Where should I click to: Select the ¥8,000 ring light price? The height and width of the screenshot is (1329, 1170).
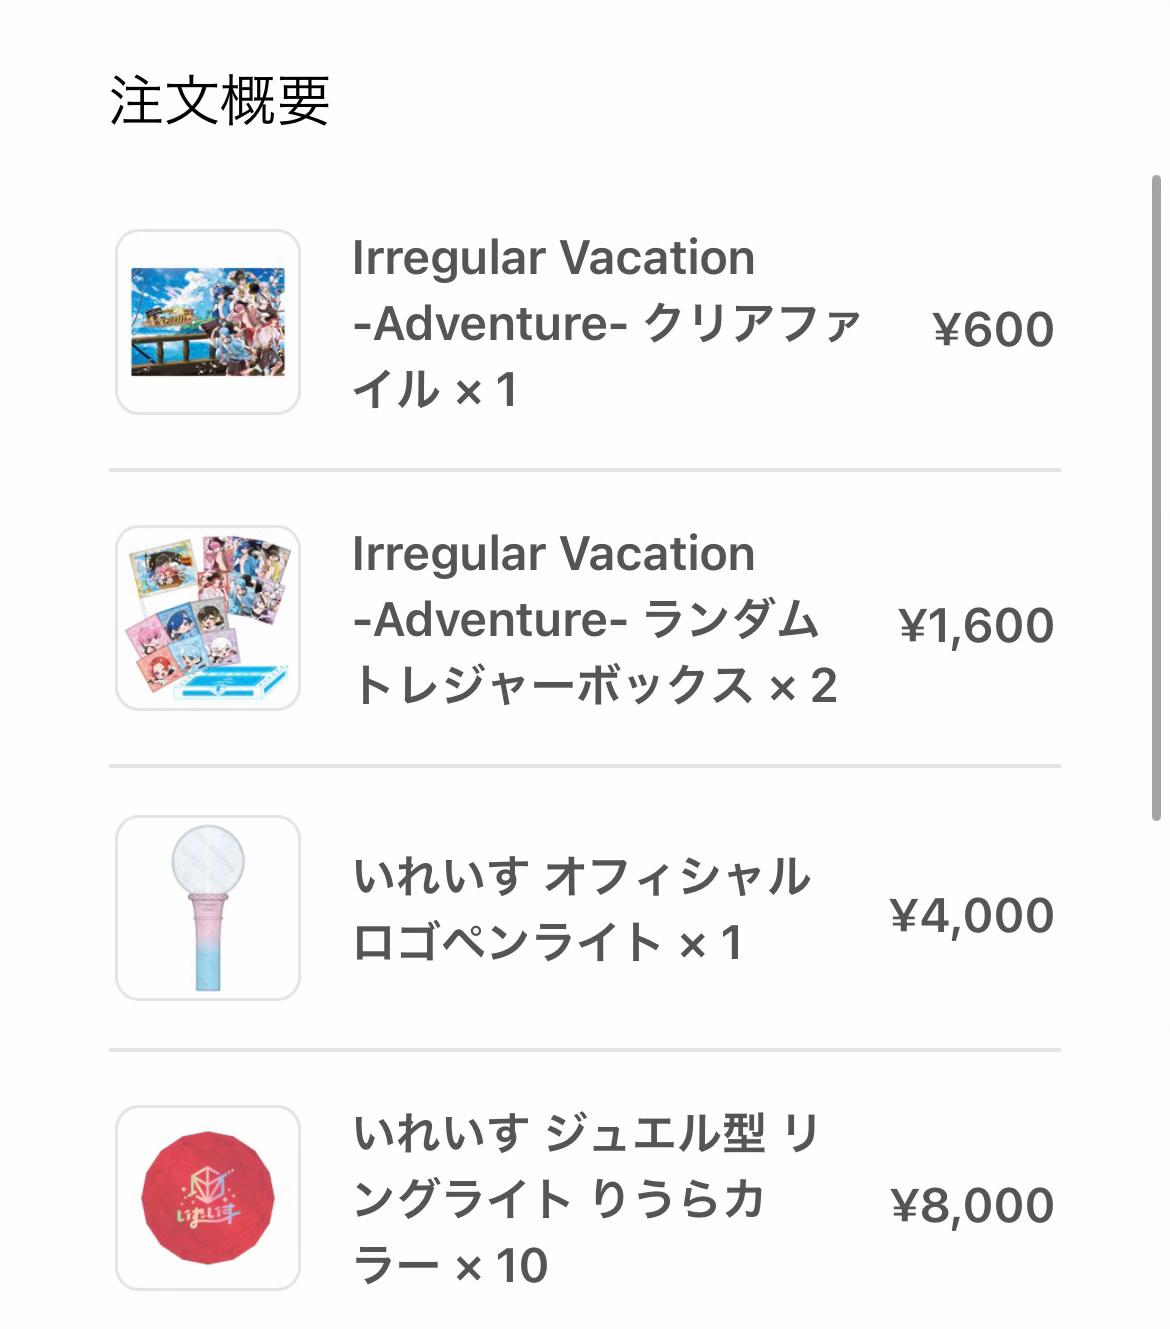[972, 1205]
